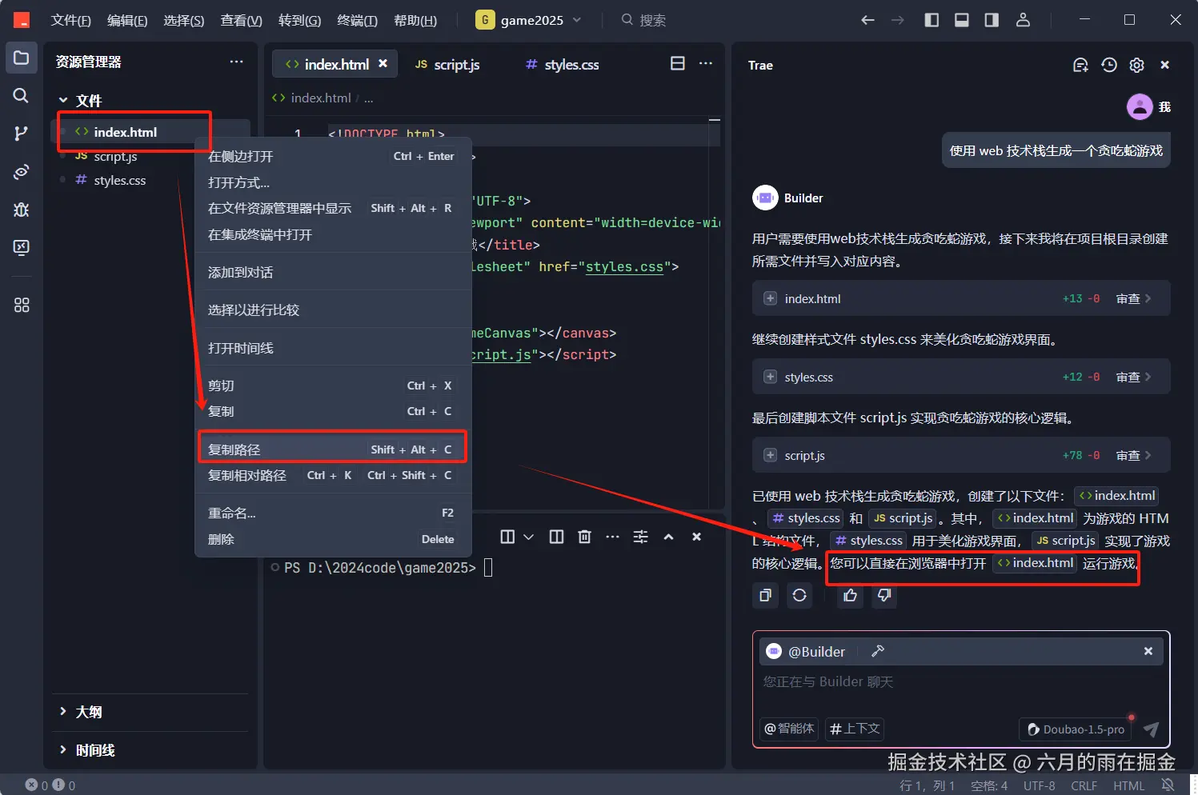Open Trae panel settings gear
The image size is (1198, 795).
pyautogui.click(x=1137, y=65)
